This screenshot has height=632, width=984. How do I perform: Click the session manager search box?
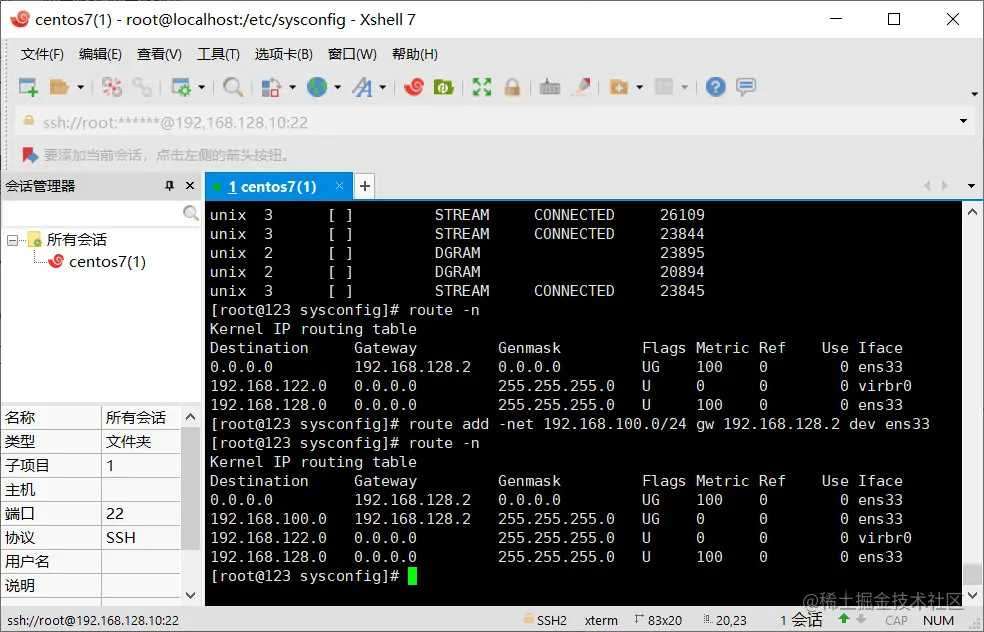coord(92,213)
